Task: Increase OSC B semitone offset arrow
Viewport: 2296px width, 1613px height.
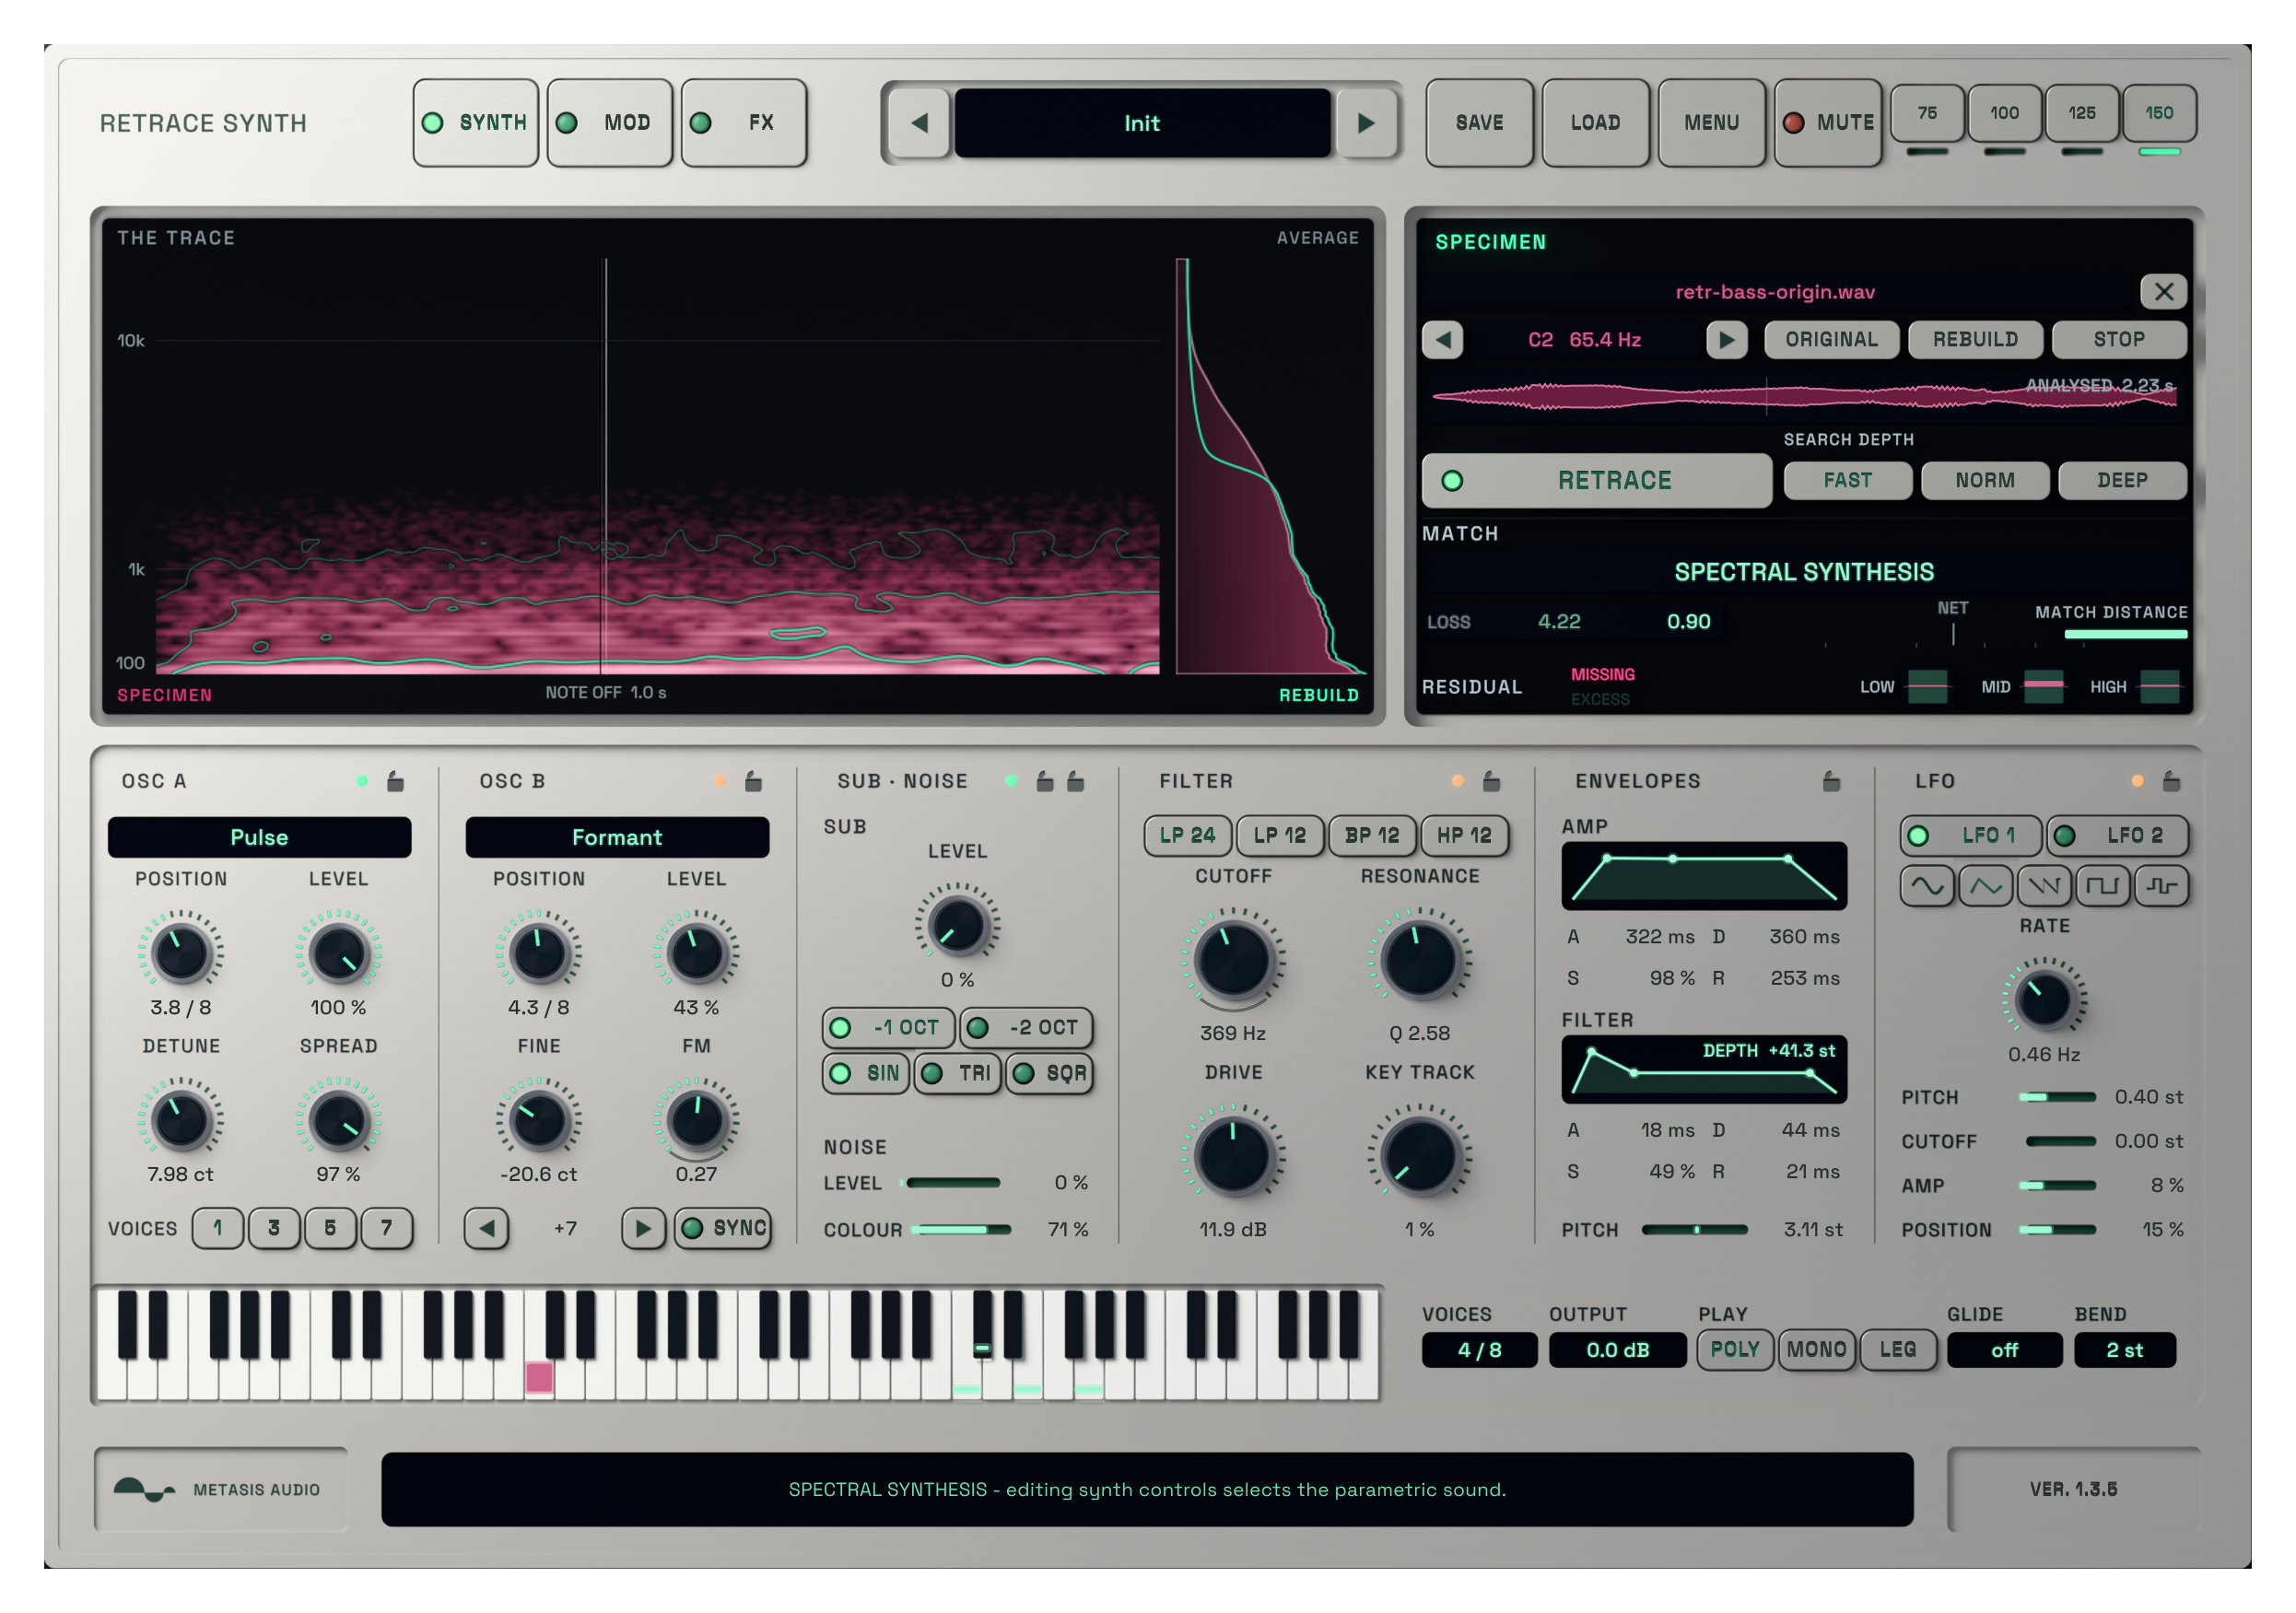Action: [x=643, y=1228]
